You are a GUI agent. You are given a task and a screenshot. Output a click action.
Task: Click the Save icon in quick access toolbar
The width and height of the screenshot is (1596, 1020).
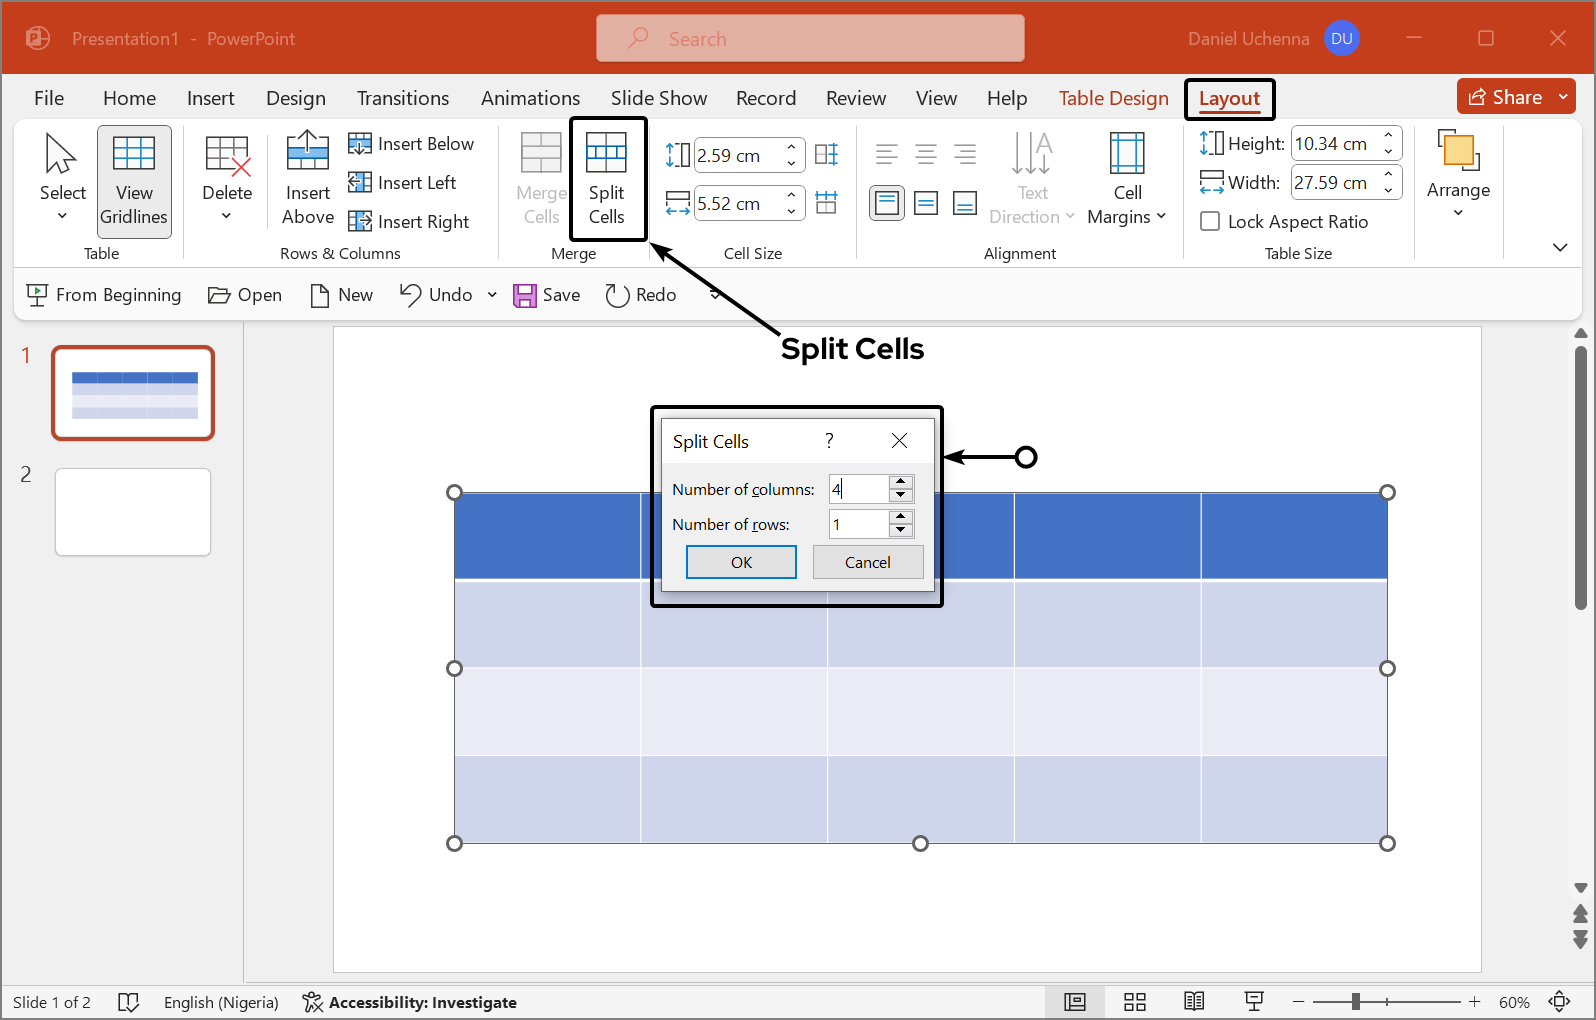(525, 295)
